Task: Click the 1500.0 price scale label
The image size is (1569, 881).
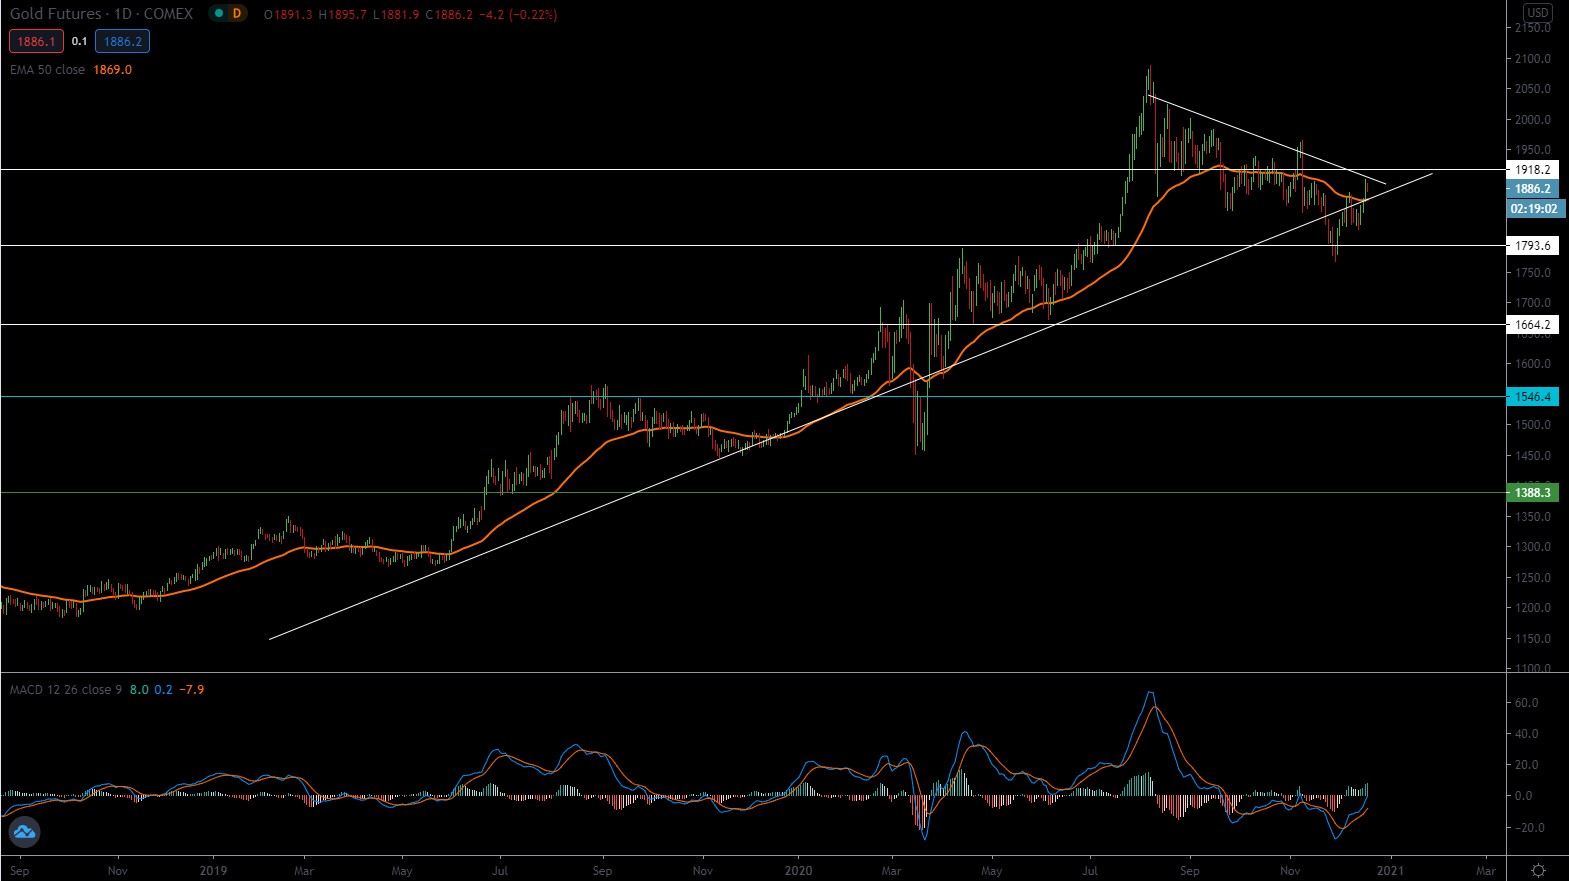Action: tap(1532, 425)
